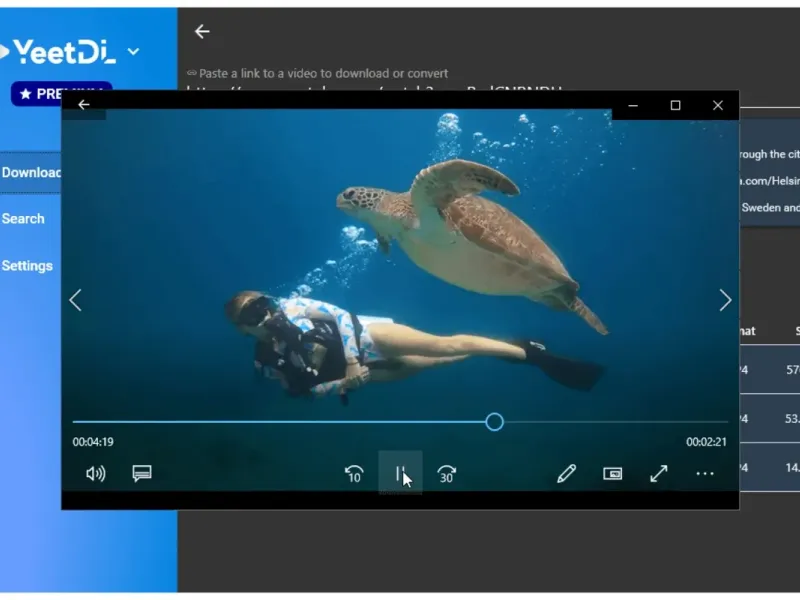Expand the YeetDL logo dropdown arrow

(133, 52)
